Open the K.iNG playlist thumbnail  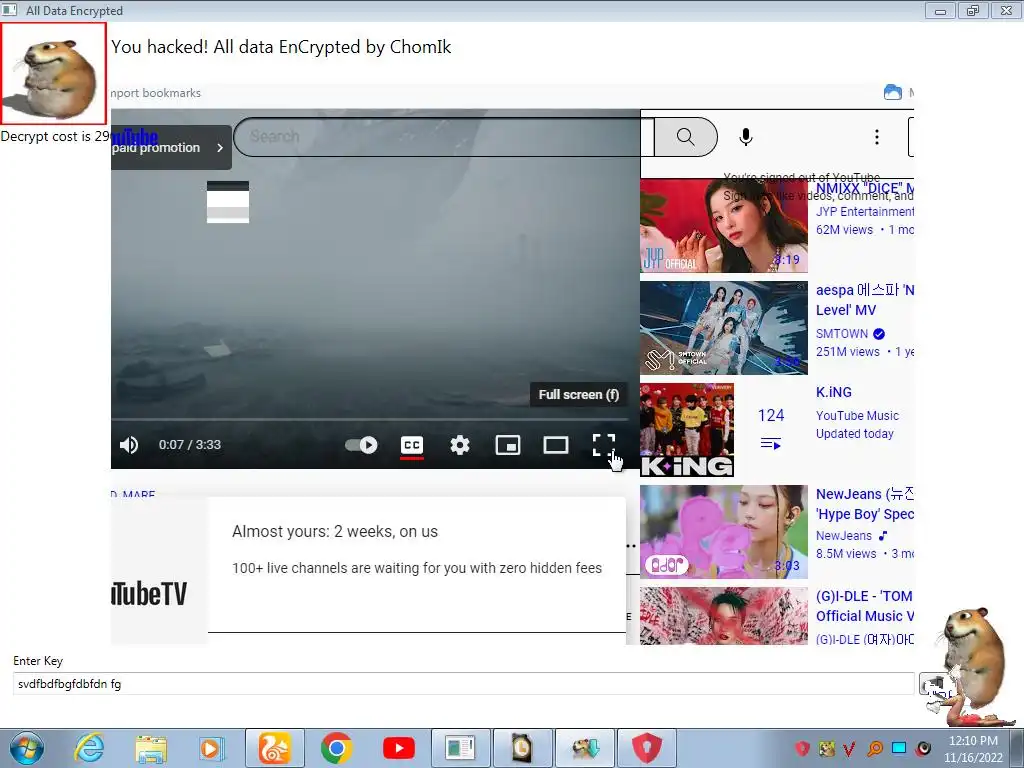(687, 430)
